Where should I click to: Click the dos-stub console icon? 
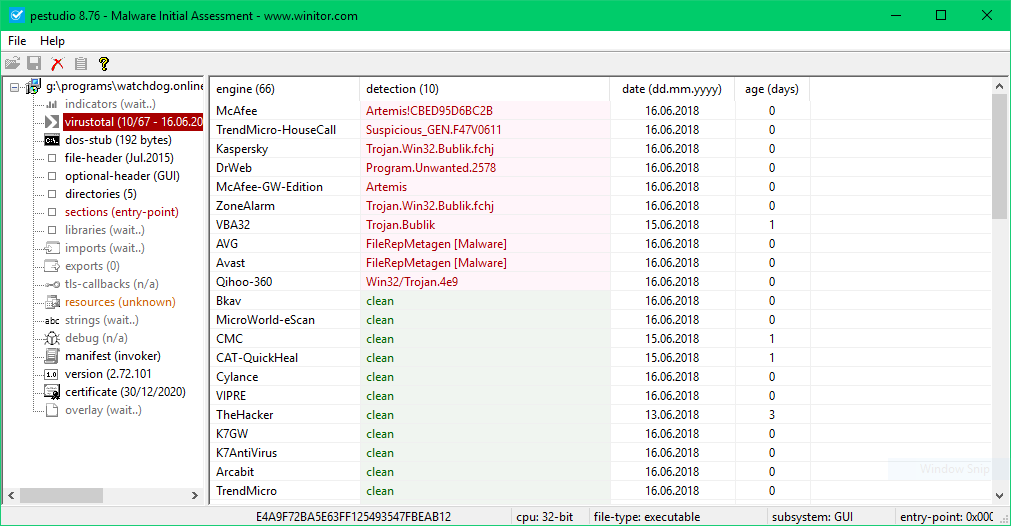[x=52, y=140]
